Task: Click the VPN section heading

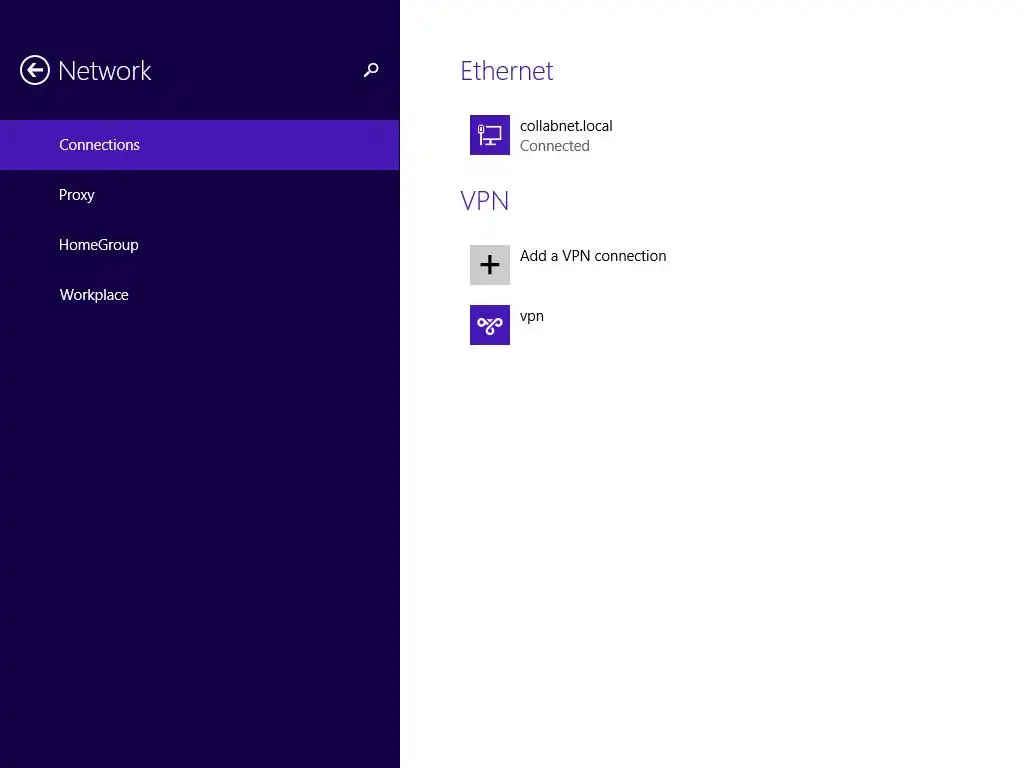Action: [x=485, y=201]
